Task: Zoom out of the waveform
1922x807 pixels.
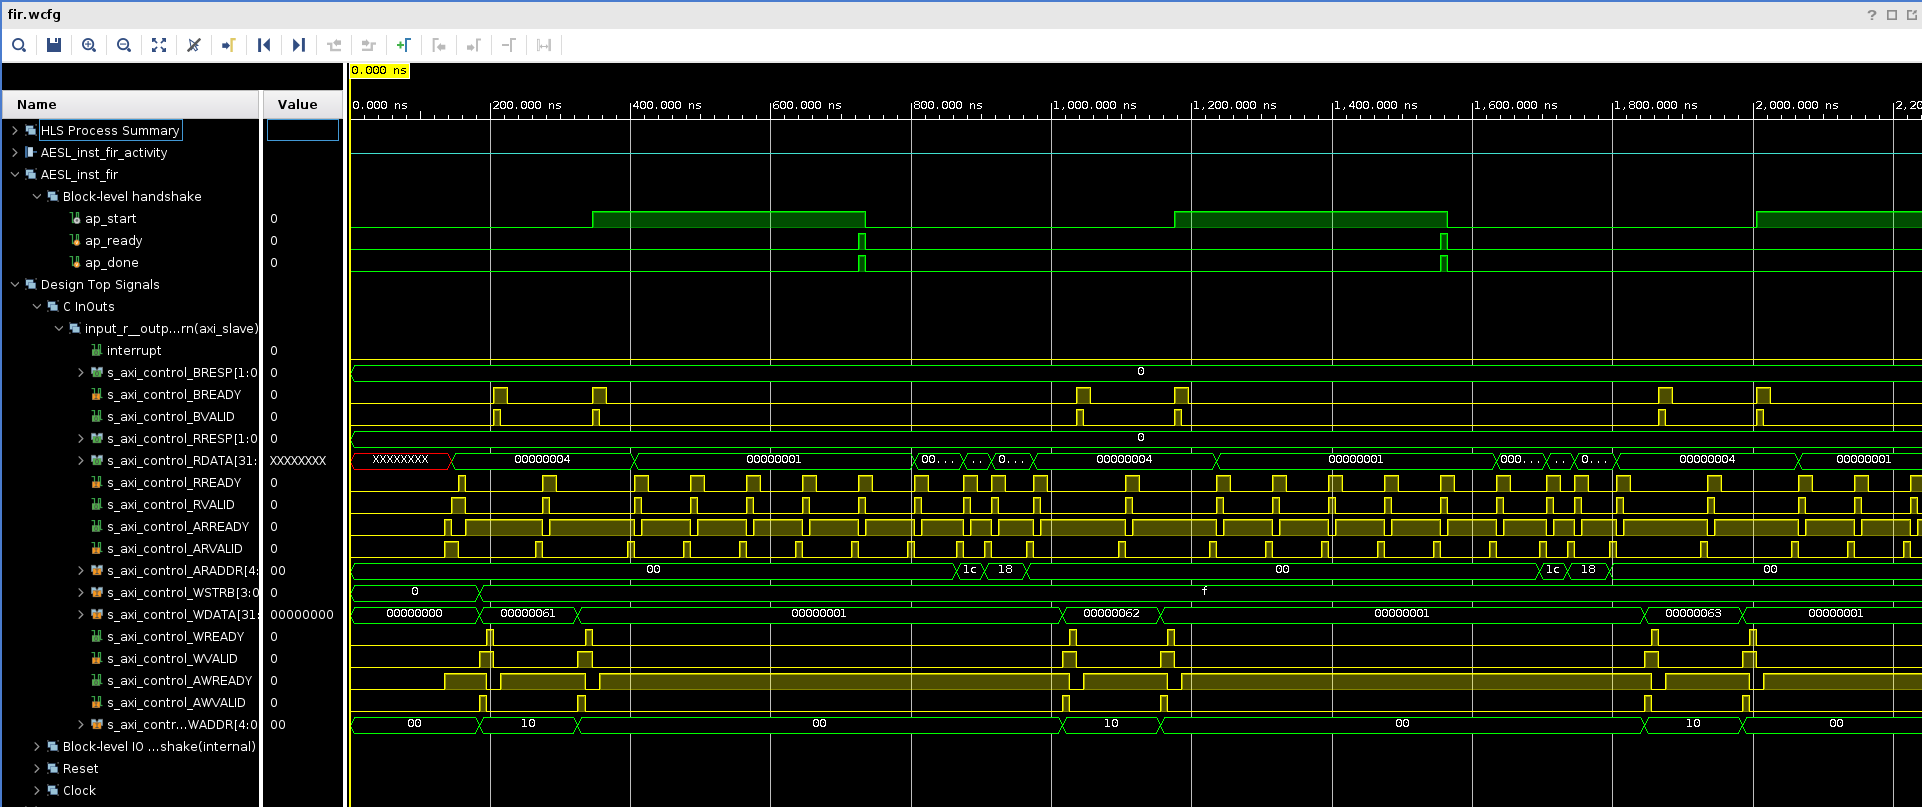Action: point(124,45)
